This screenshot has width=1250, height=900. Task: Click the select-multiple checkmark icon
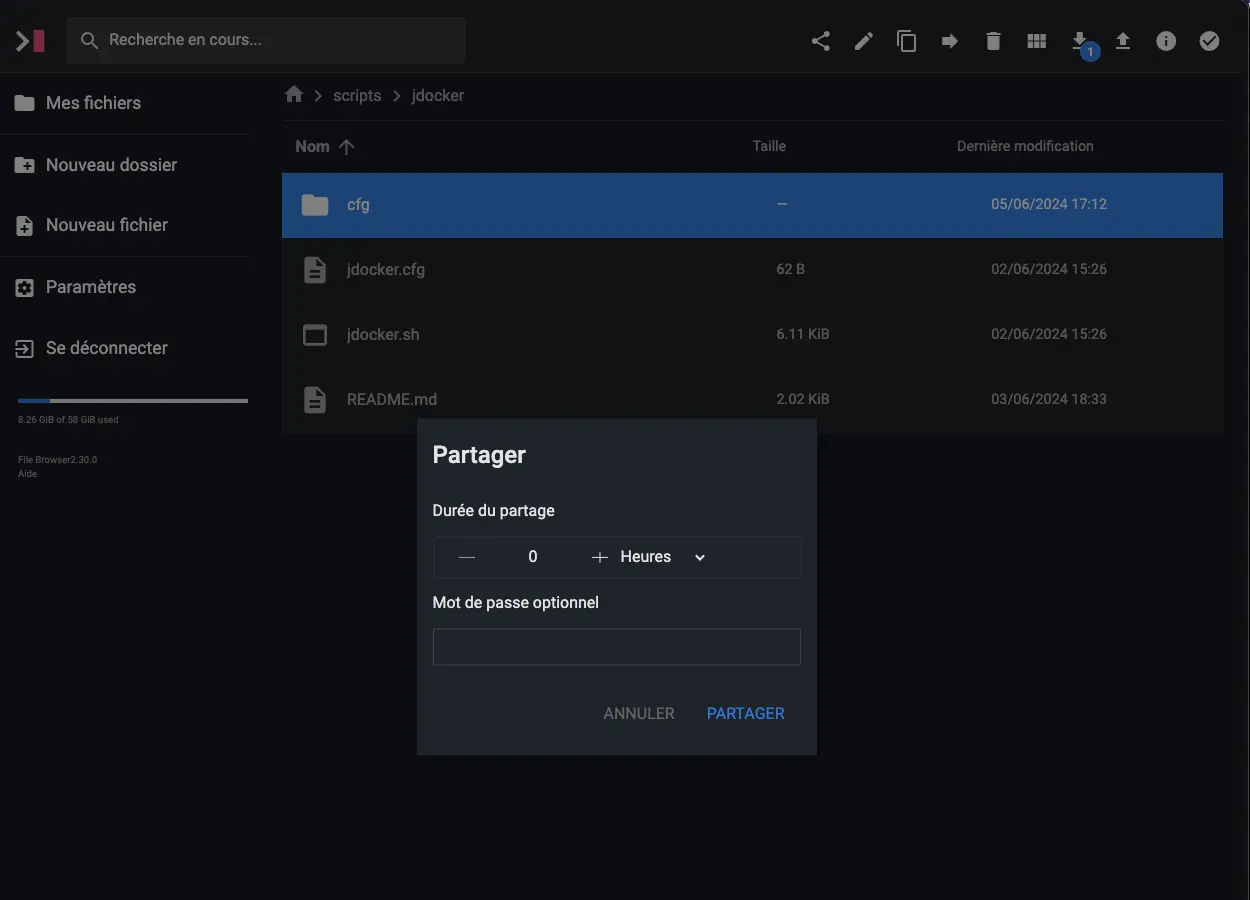click(x=1210, y=41)
